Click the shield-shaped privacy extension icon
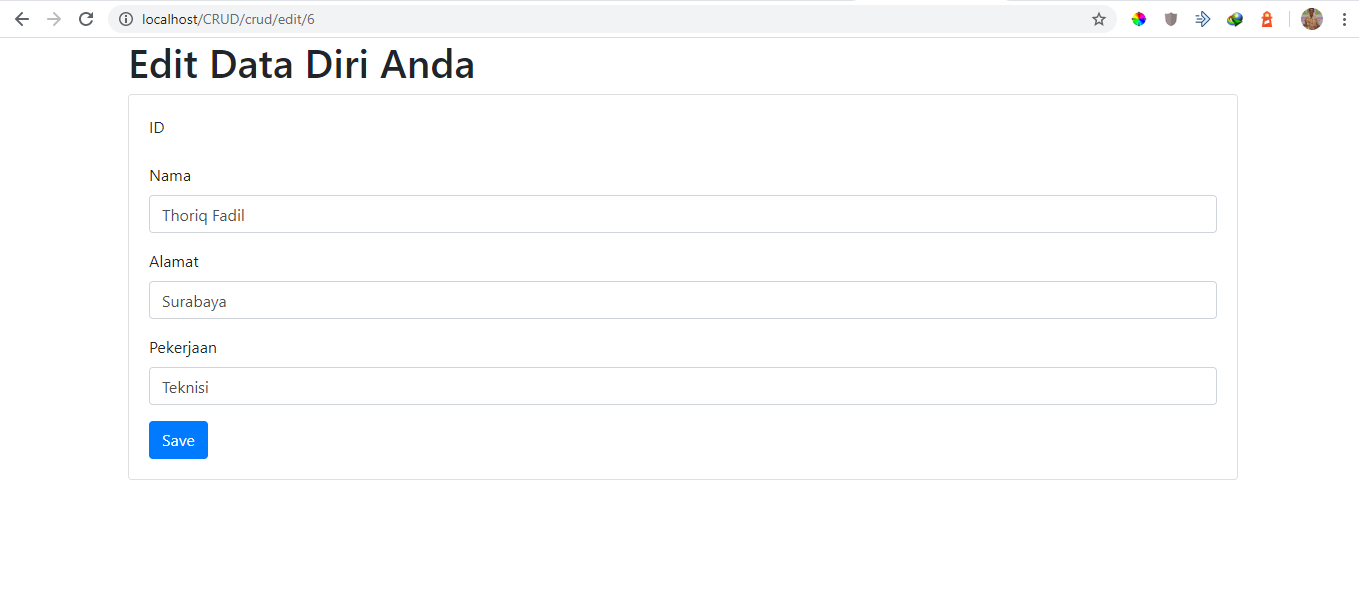The width and height of the screenshot is (1359, 594). 1170,18
